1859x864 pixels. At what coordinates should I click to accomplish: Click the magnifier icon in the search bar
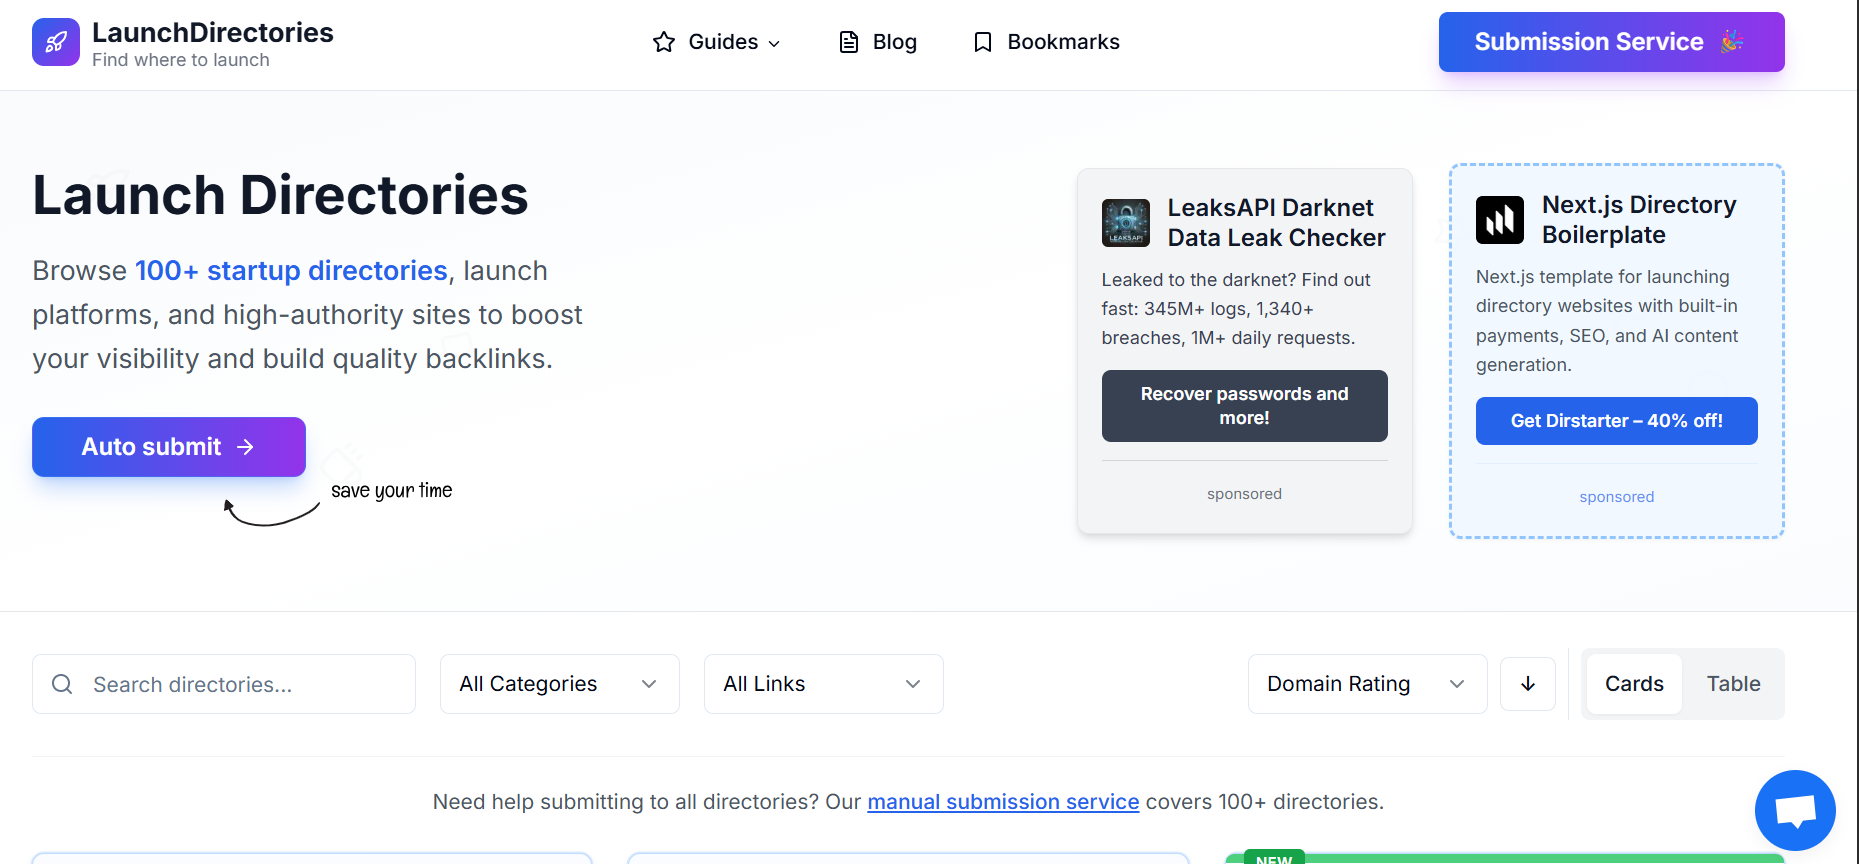62,684
